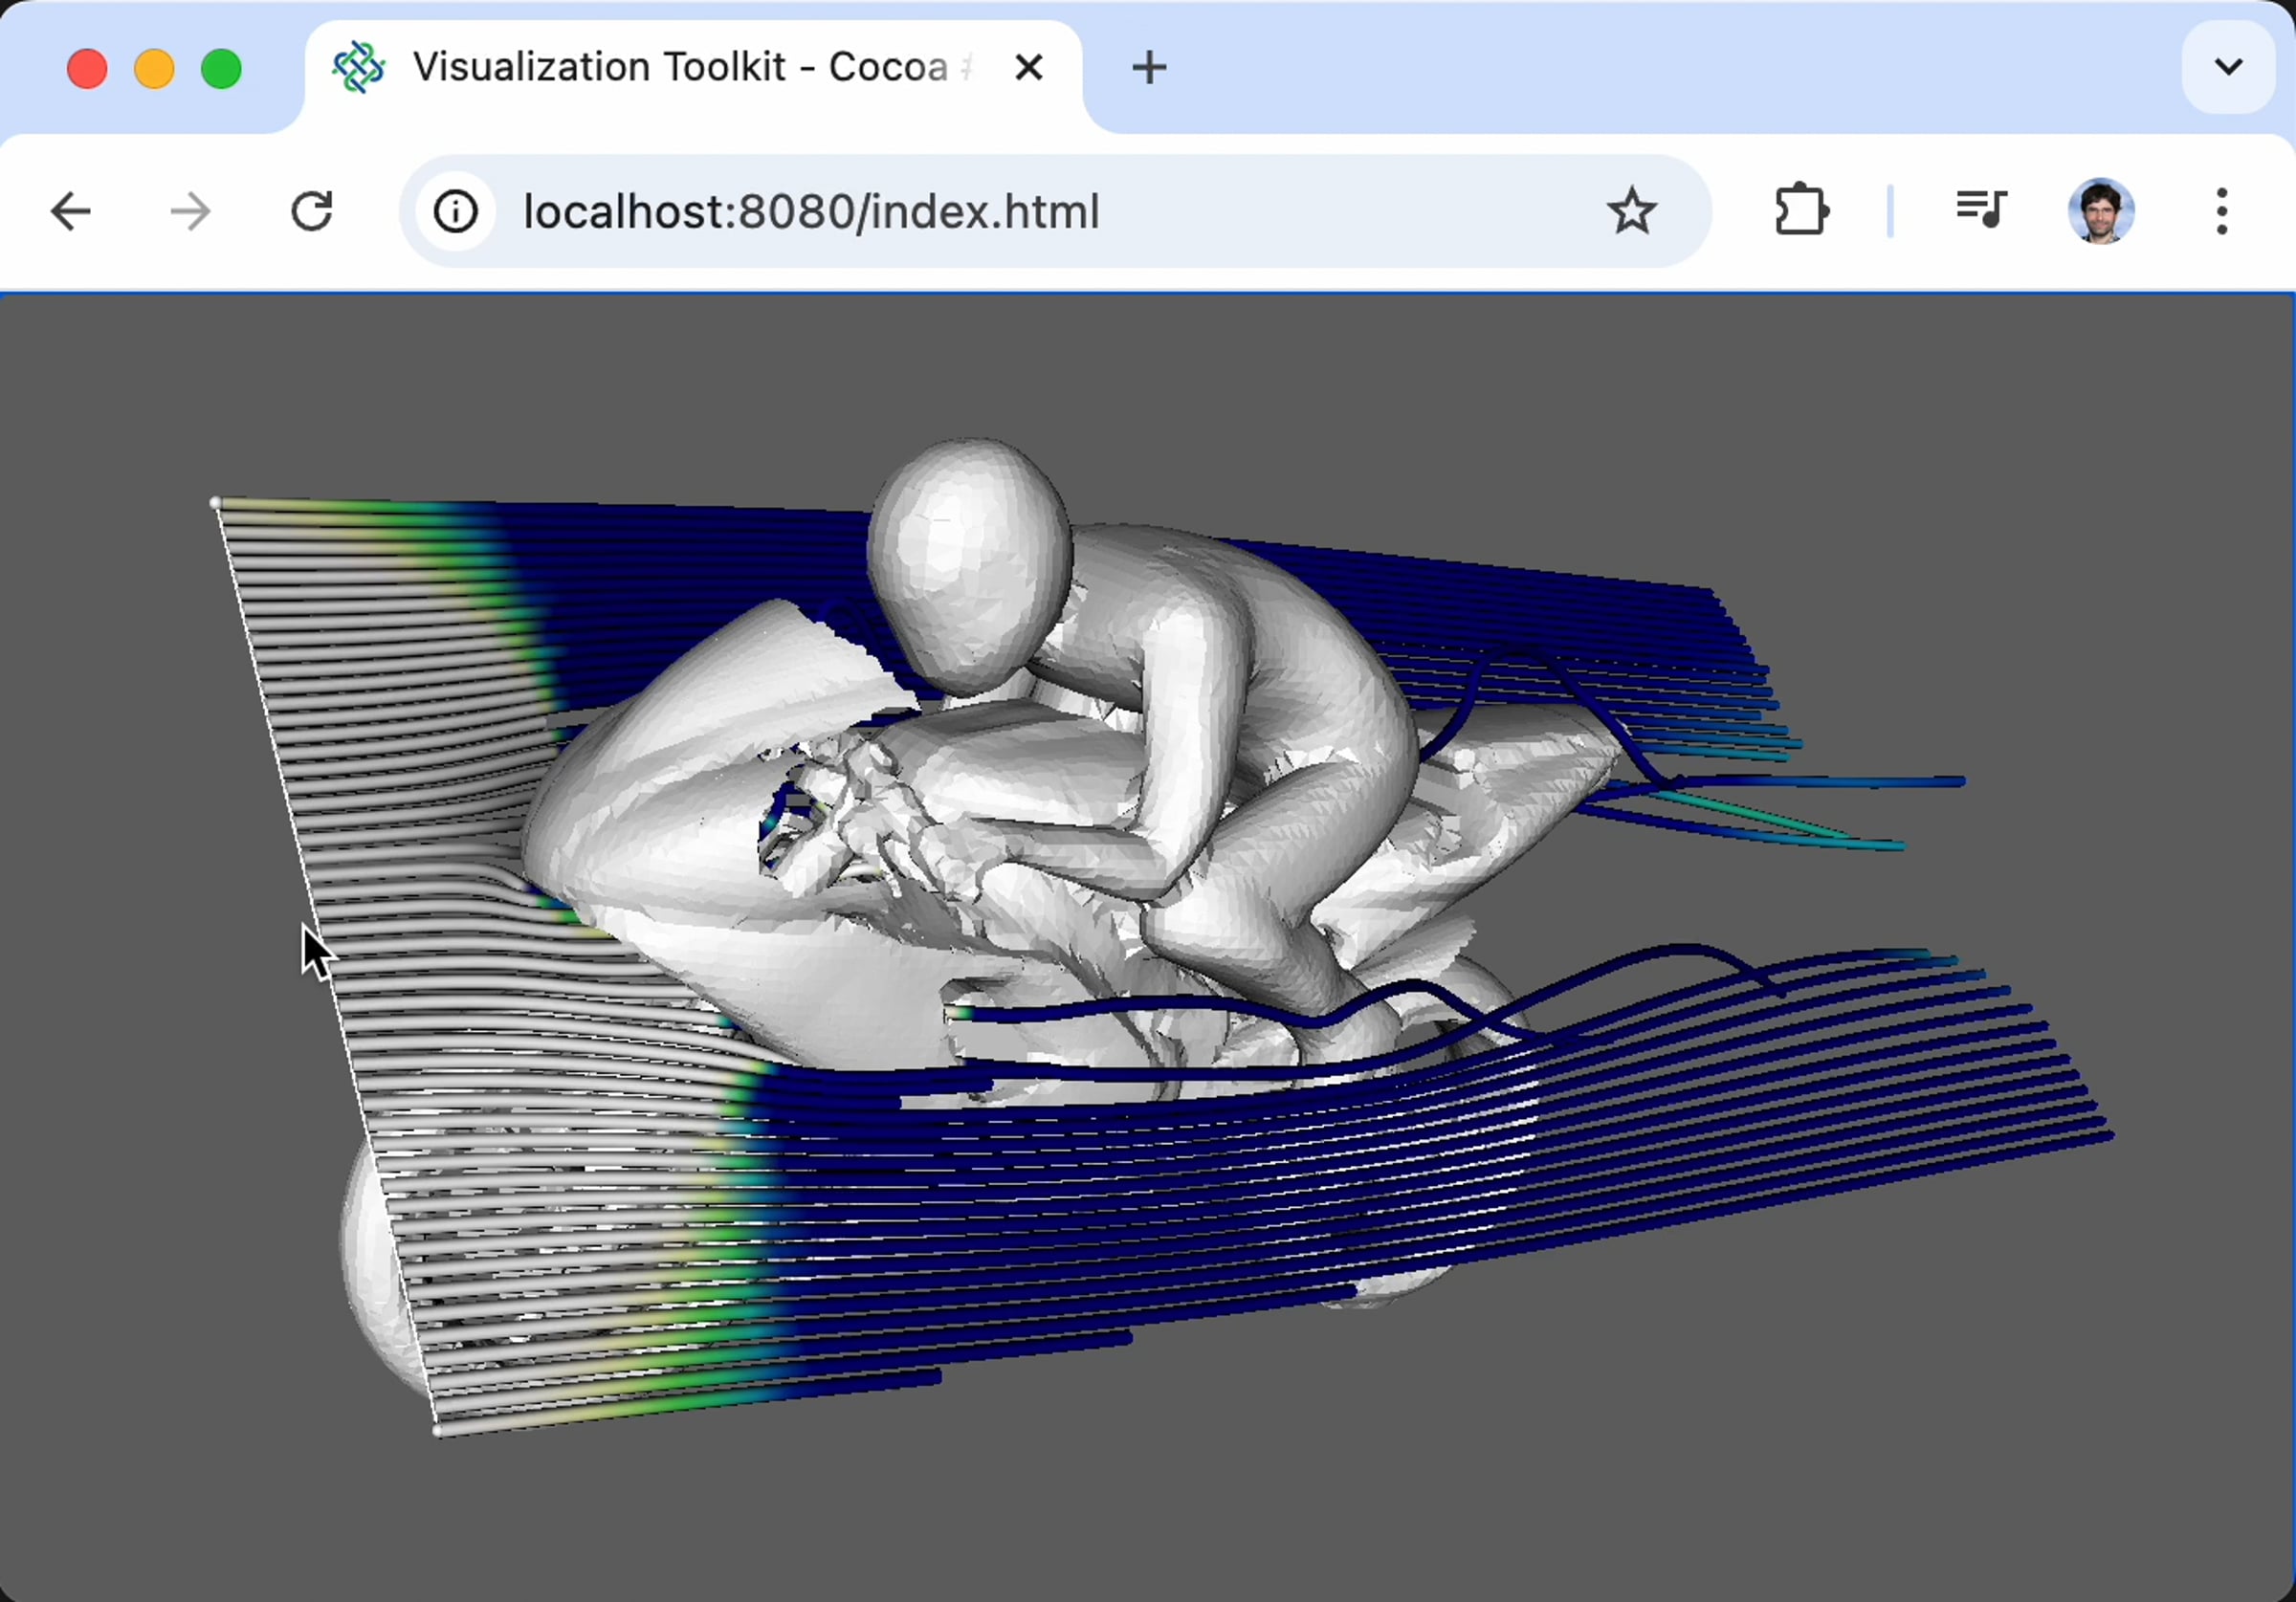
Task: Click the forward navigation arrow
Action: coord(190,212)
